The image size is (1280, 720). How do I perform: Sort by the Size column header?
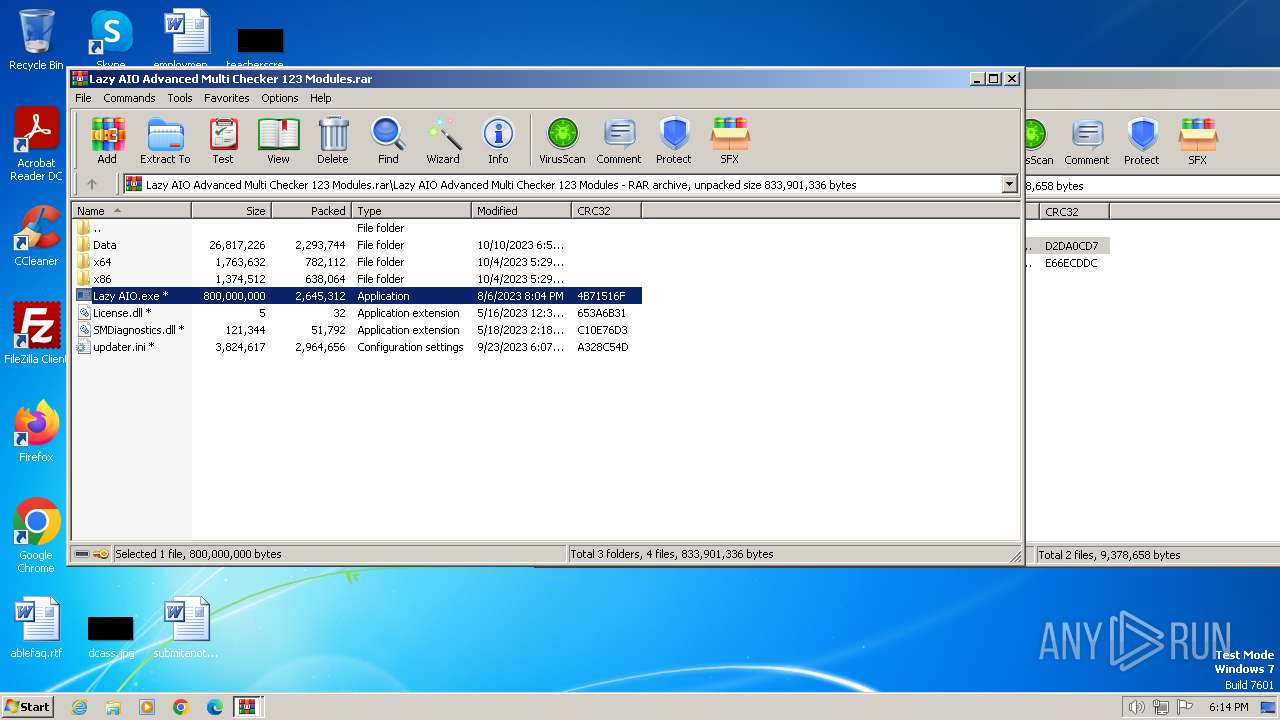pos(231,211)
